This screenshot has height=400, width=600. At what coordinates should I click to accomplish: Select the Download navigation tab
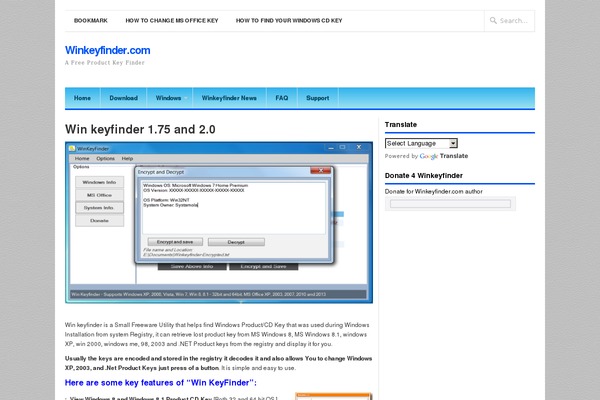(x=123, y=98)
